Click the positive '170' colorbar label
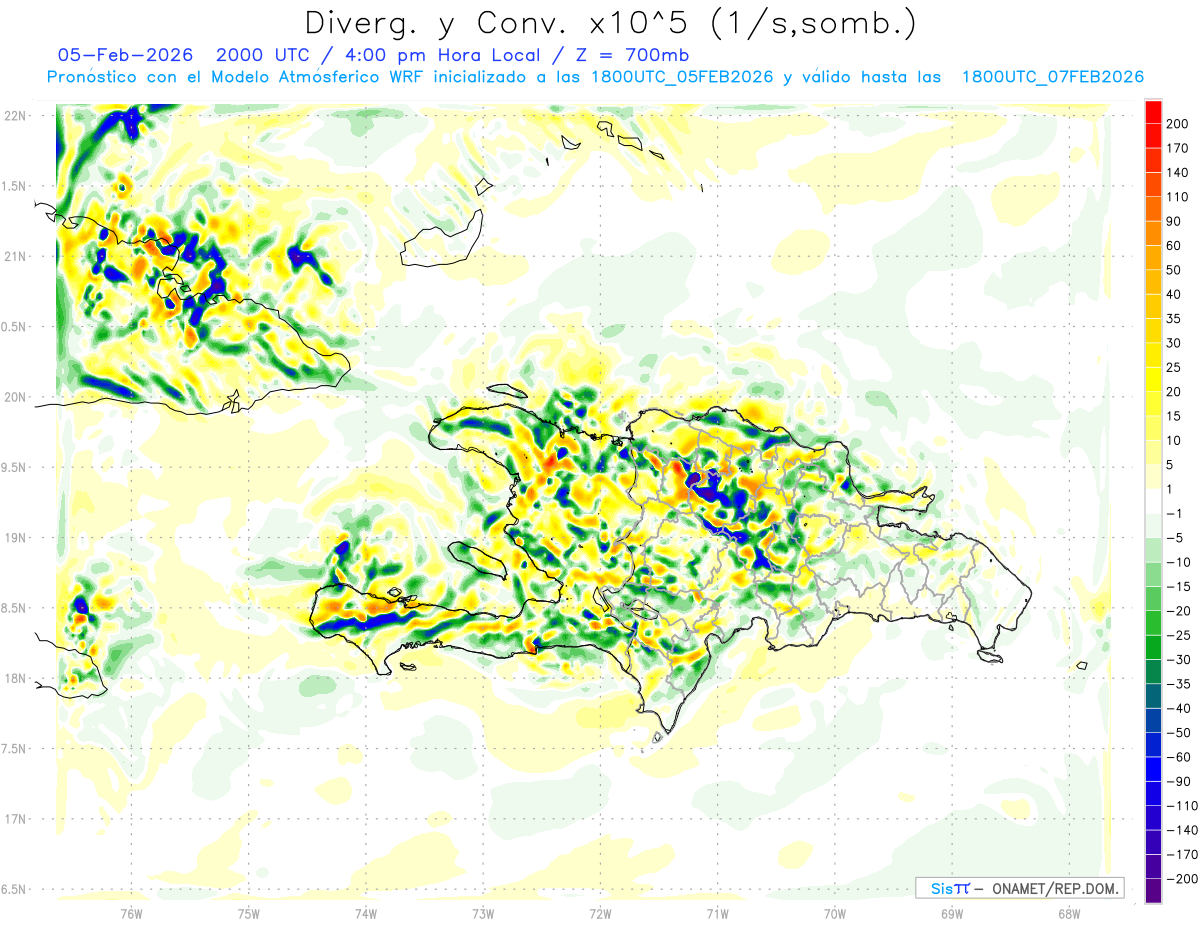The image size is (1200, 927). [1177, 148]
